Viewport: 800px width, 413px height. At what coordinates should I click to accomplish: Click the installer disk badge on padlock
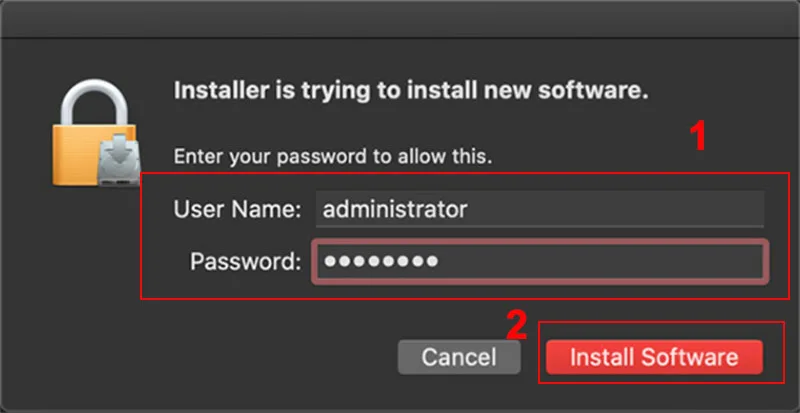[119, 159]
